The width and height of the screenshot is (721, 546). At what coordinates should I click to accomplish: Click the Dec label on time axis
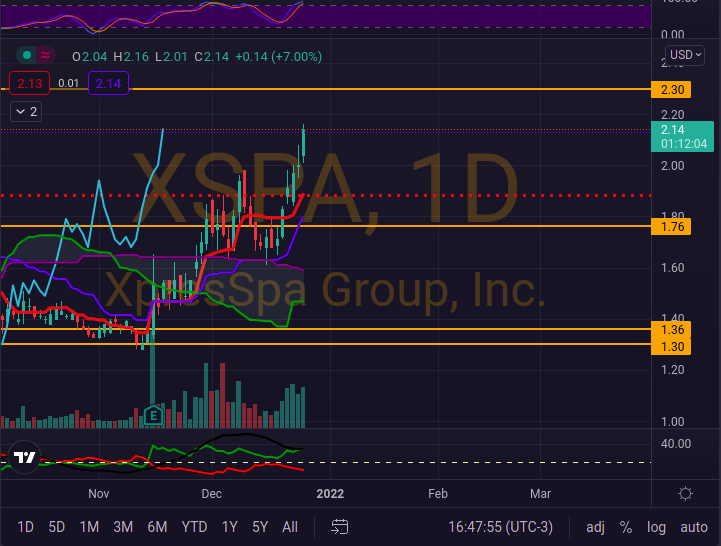click(x=212, y=494)
